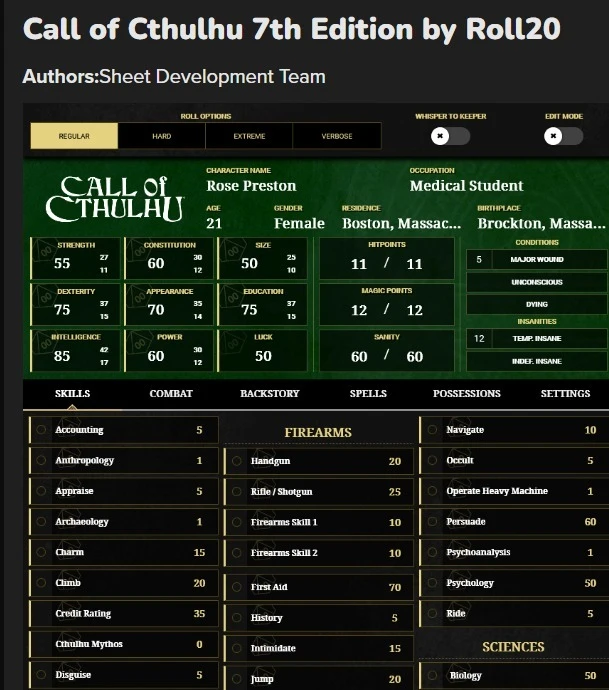Screen dimensions: 609x690
Task: Open the Skills tab
Action: 73,393
